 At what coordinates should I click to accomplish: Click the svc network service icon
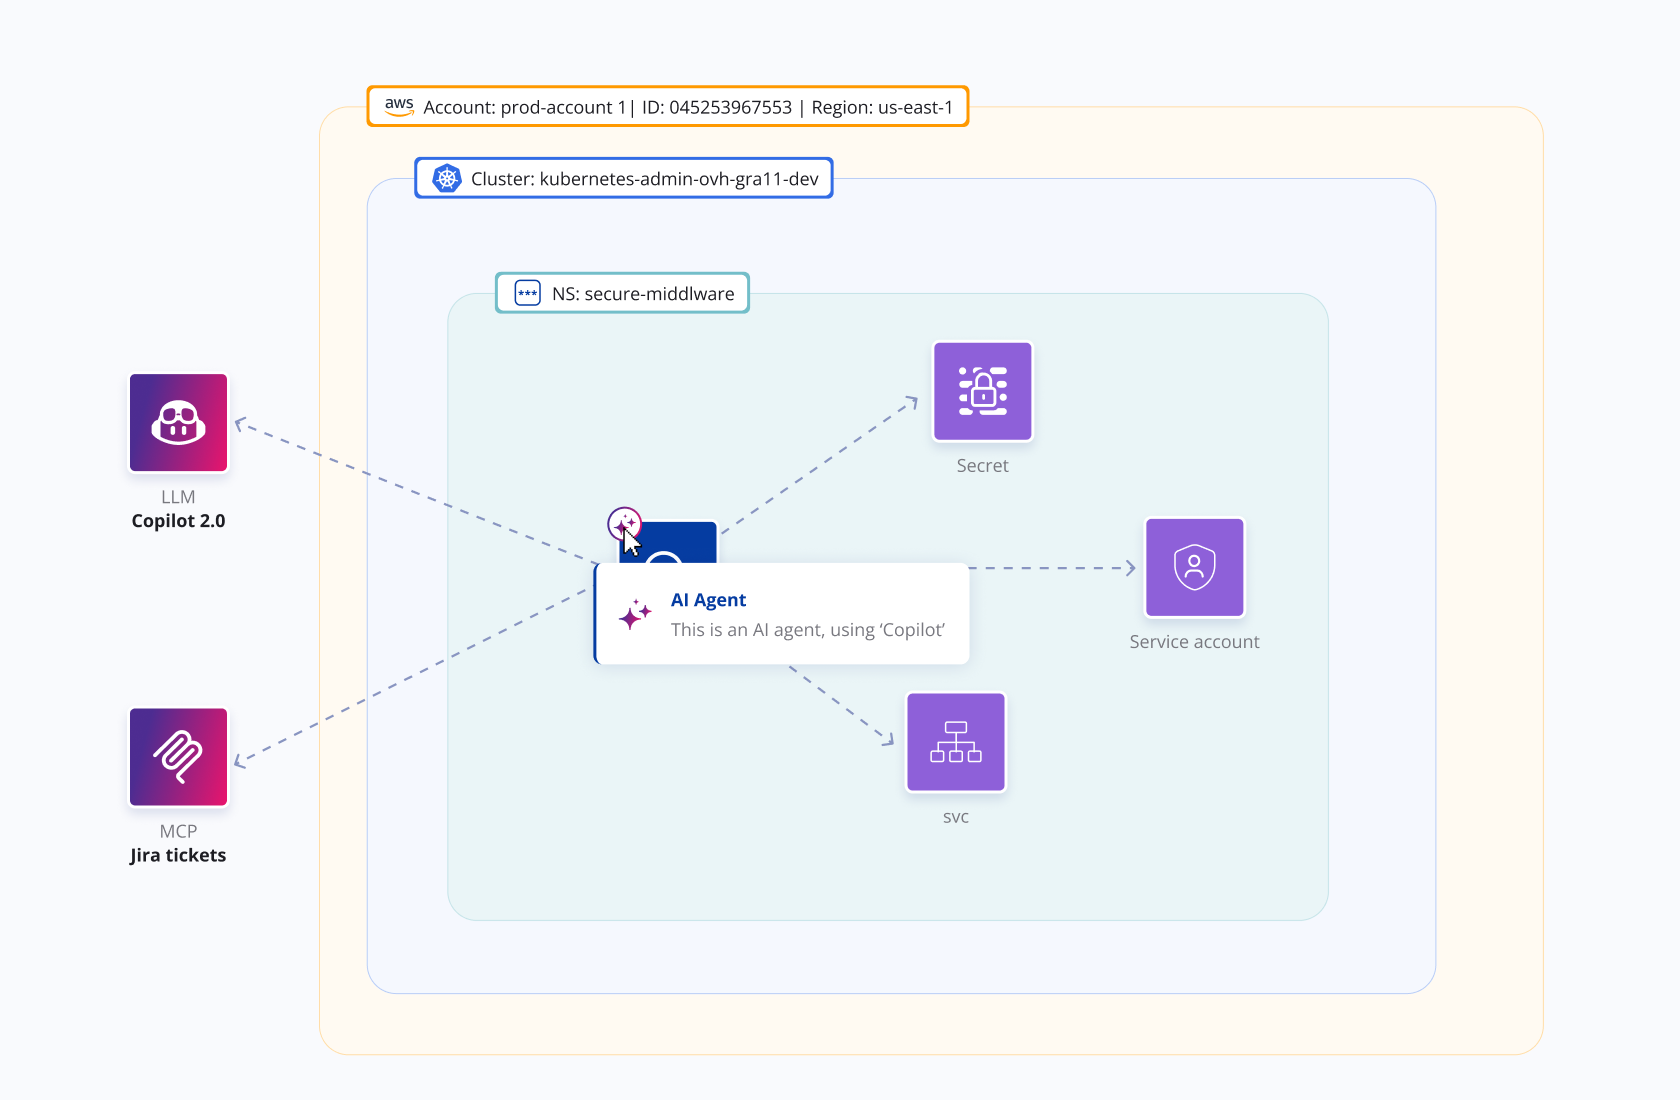pyautogui.click(x=955, y=742)
